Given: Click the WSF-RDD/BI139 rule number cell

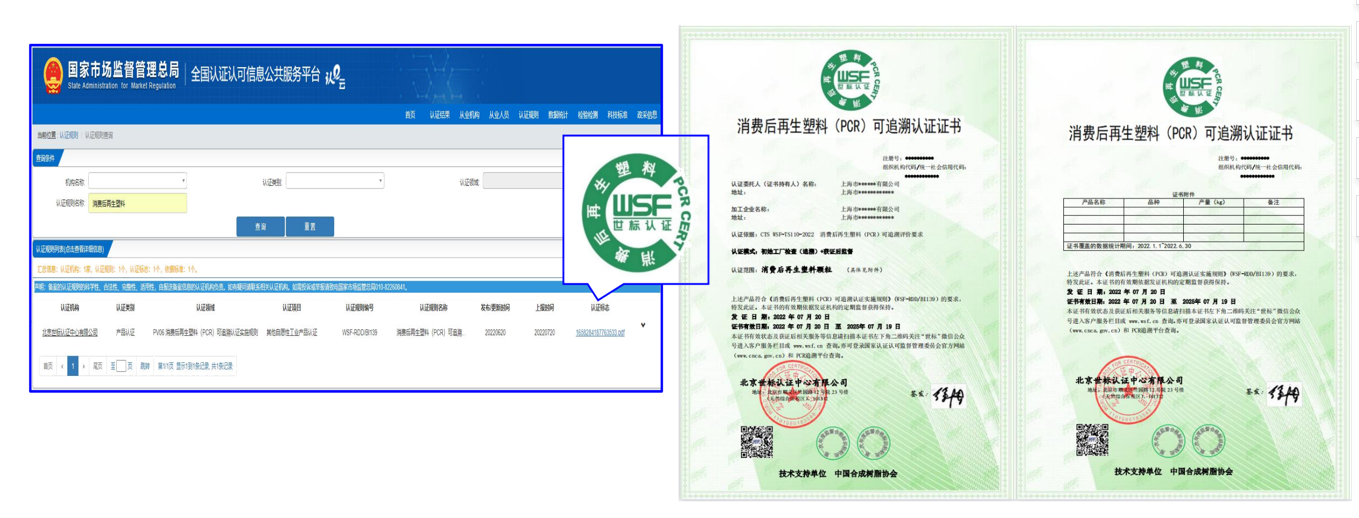Looking at the screenshot, I should click(x=360, y=333).
